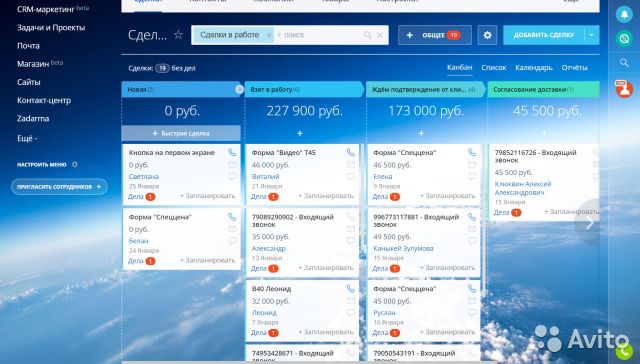Click chat icon on Кнопка на первом экране card
This screenshot has height=364, width=640.
232,177
